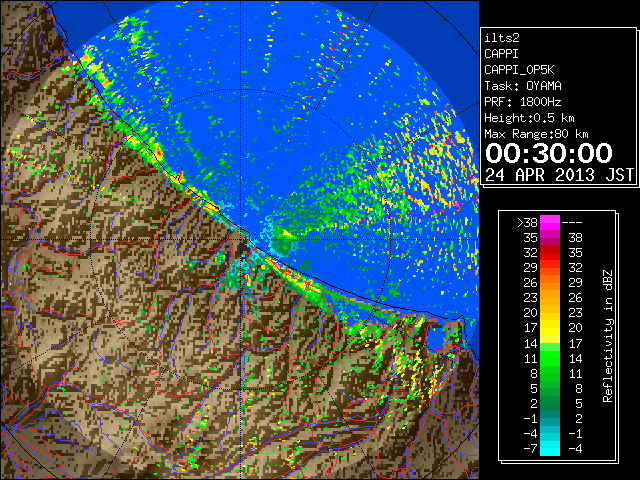Click the radar center at crosshair intersection
Viewport: 640px width, 480px height.
coord(240,240)
